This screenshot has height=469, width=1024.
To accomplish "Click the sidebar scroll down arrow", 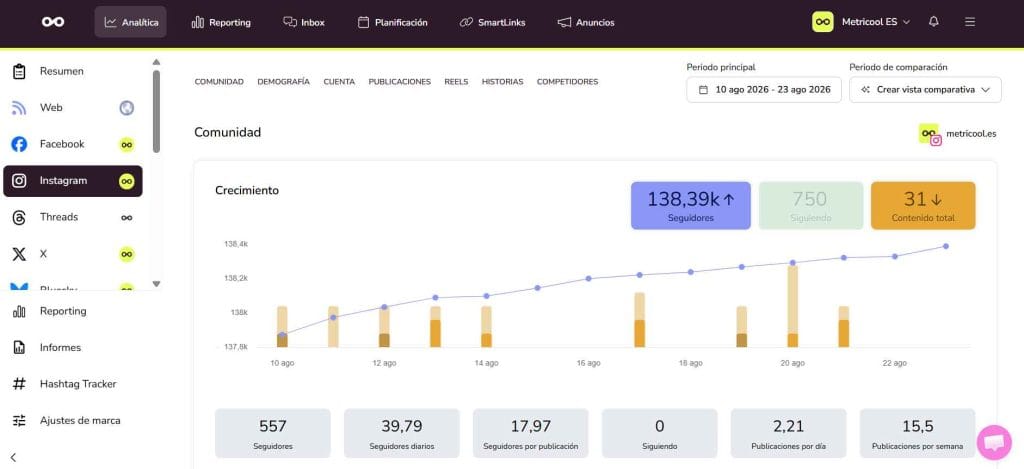I will (156, 283).
